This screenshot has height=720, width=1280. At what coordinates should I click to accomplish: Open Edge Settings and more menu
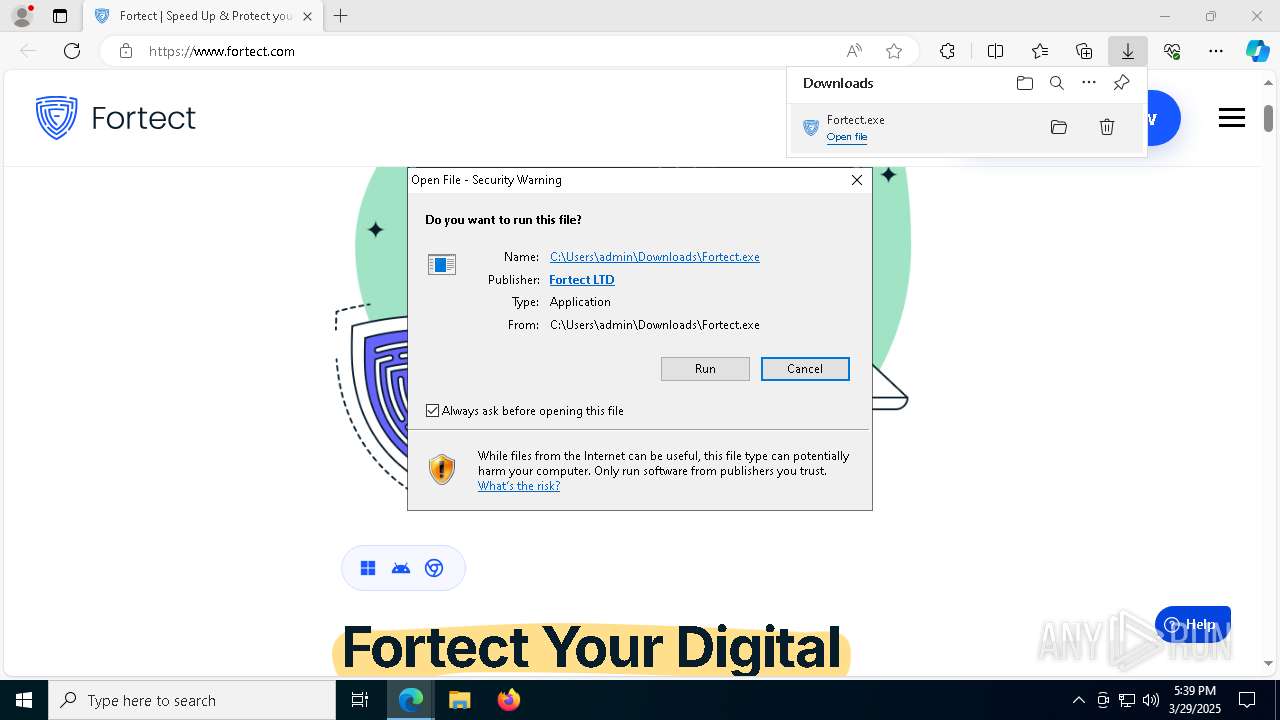(x=1216, y=51)
